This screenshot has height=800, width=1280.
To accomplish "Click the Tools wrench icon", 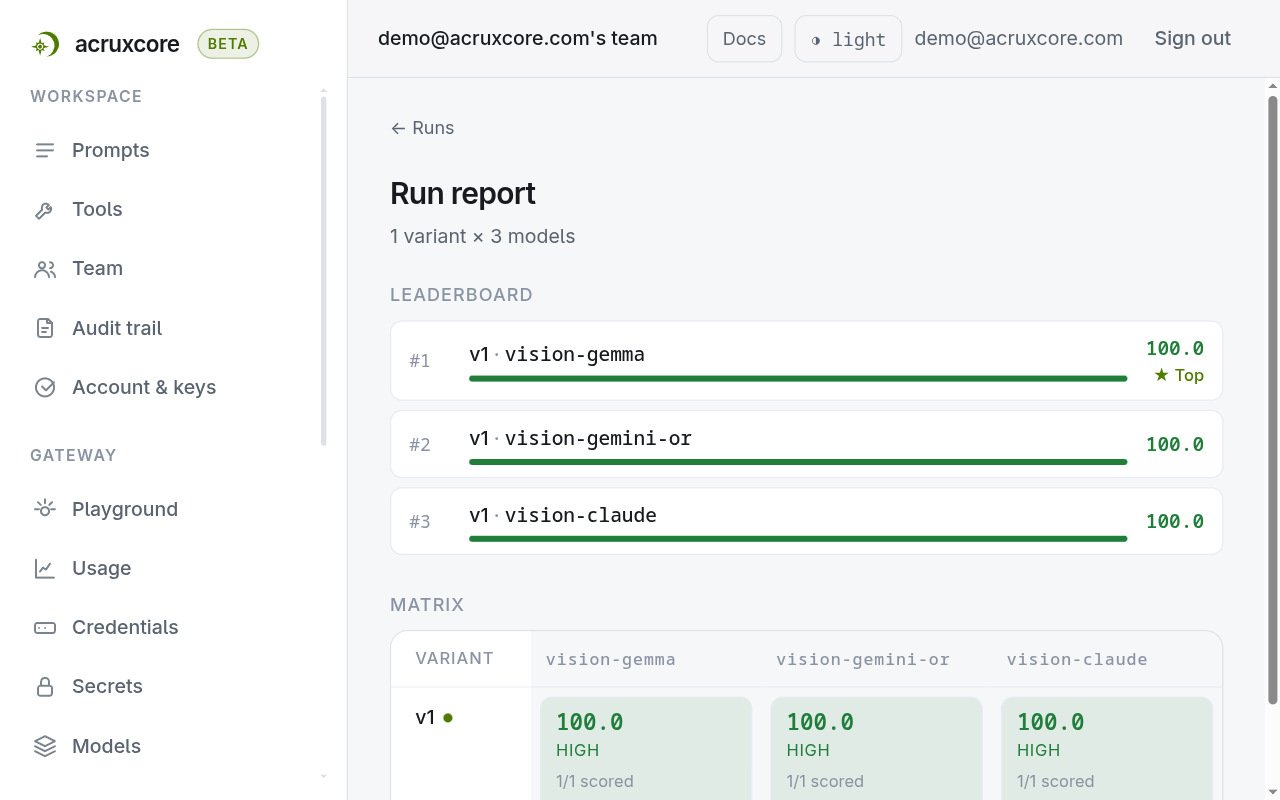I will [45, 210].
